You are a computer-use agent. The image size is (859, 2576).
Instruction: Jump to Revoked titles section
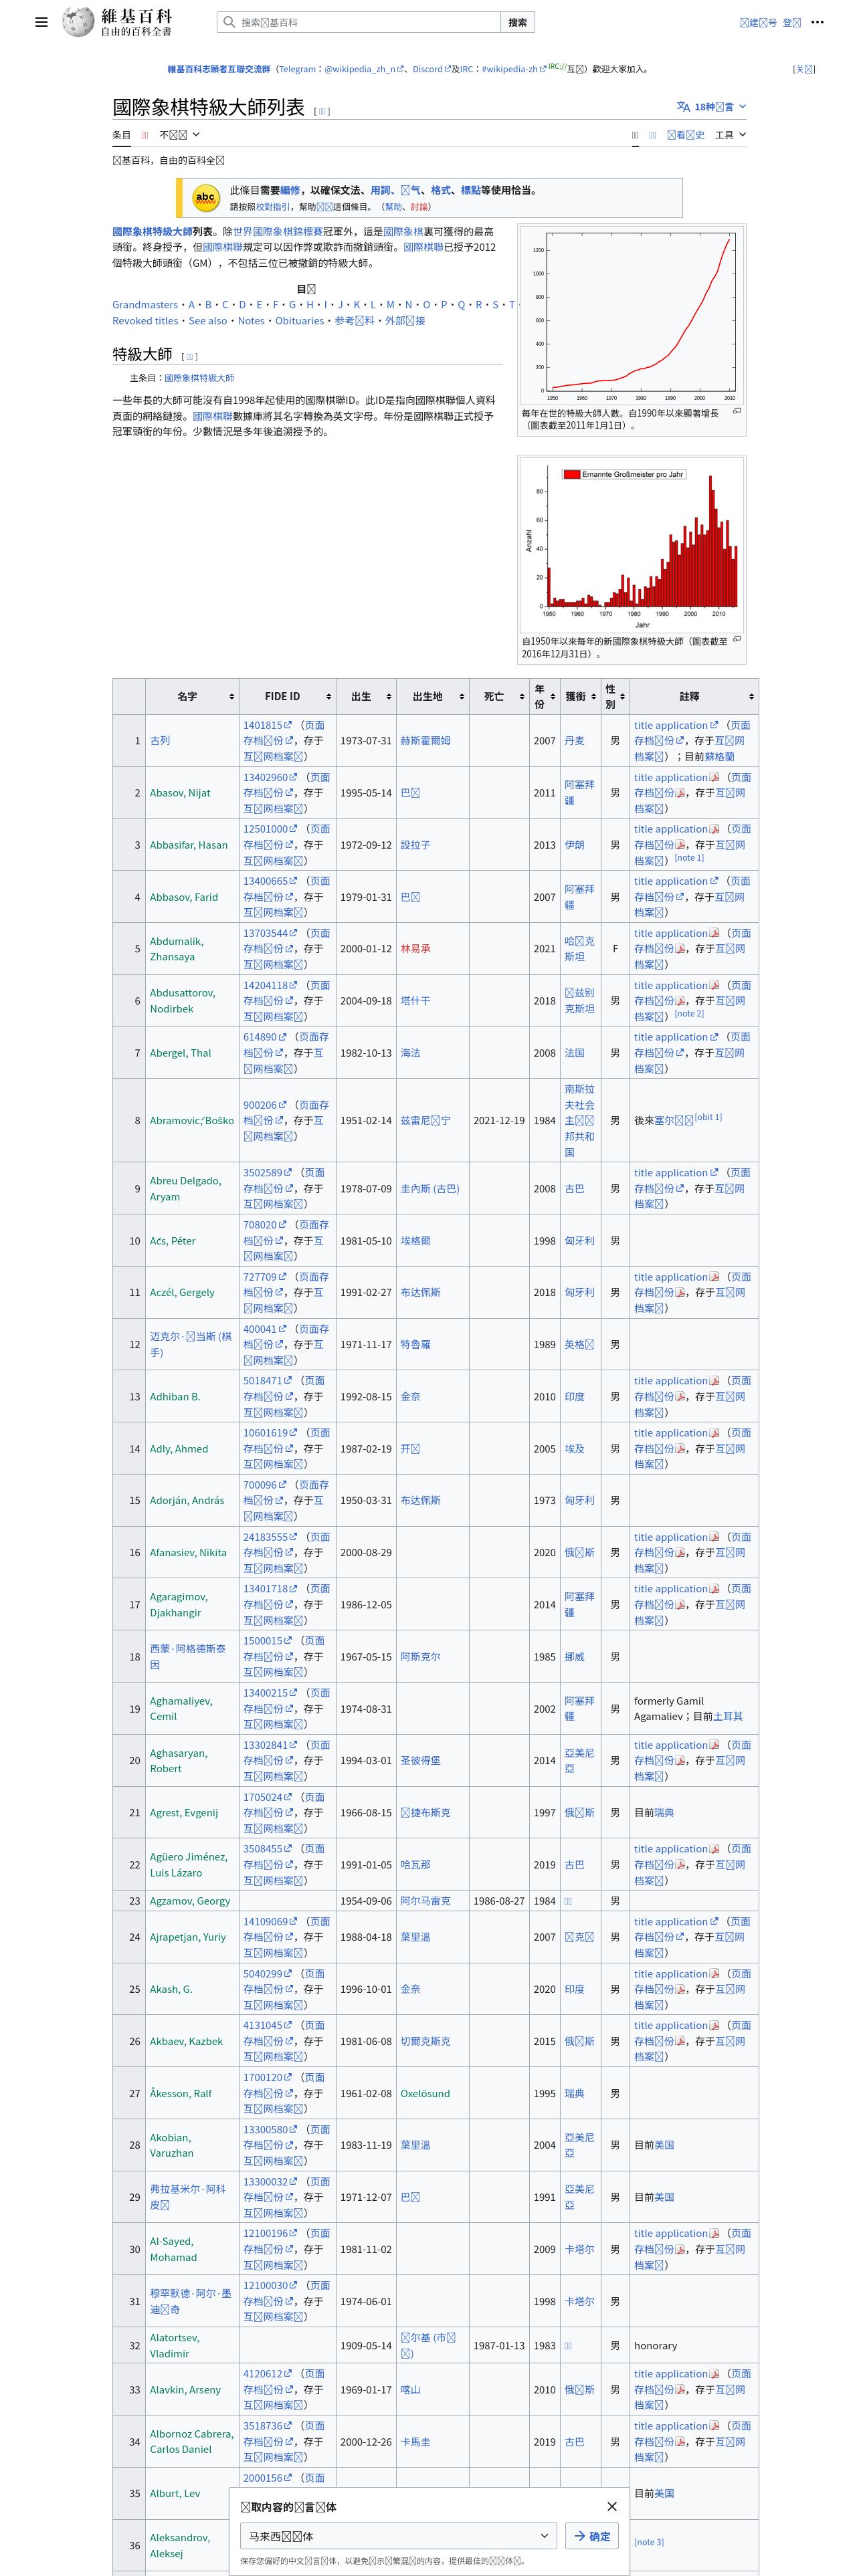pyautogui.click(x=145, y=321)
